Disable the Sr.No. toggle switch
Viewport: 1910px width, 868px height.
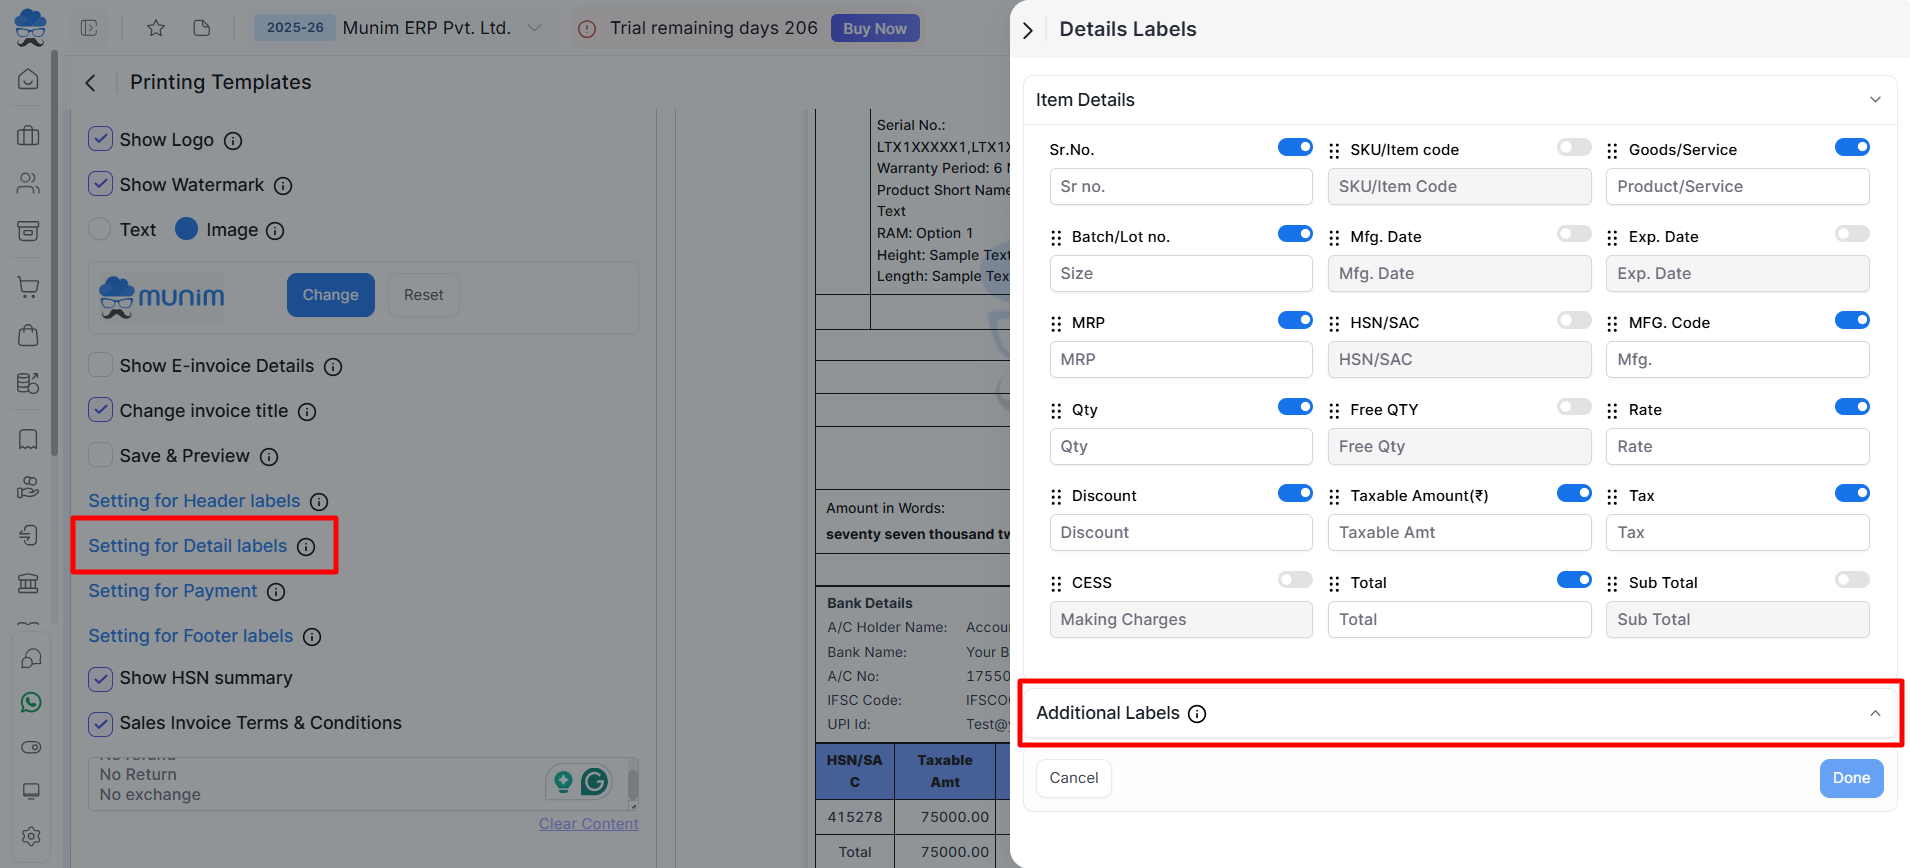(x=1295, y=148)
